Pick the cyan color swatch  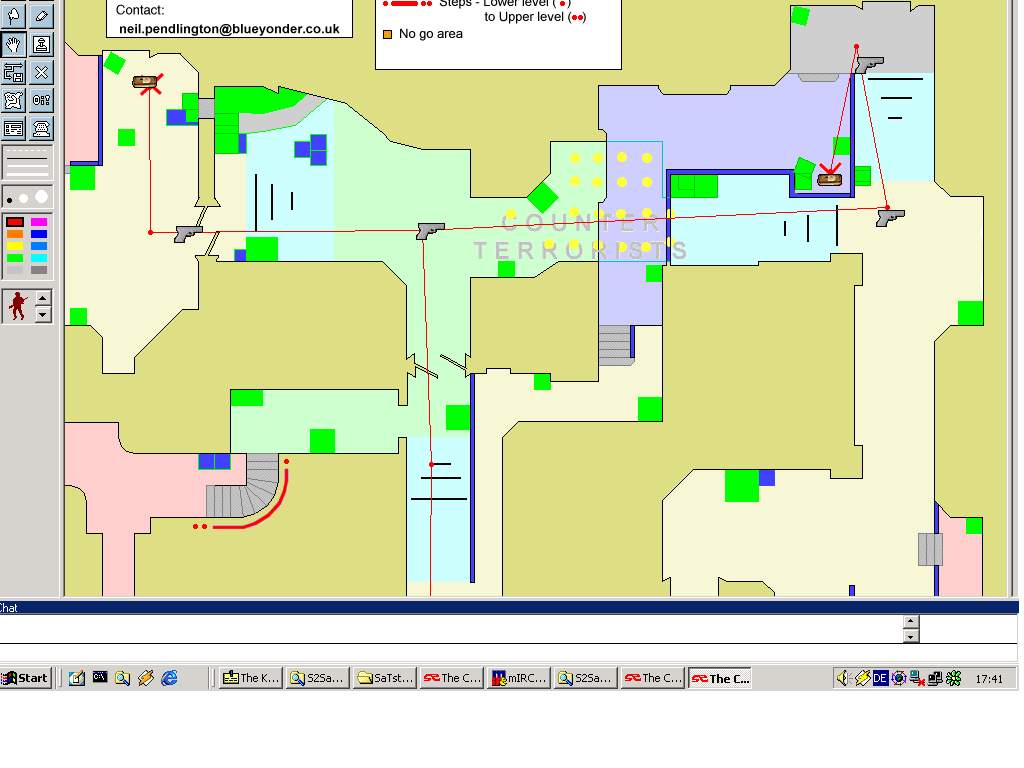pos(39,258)
